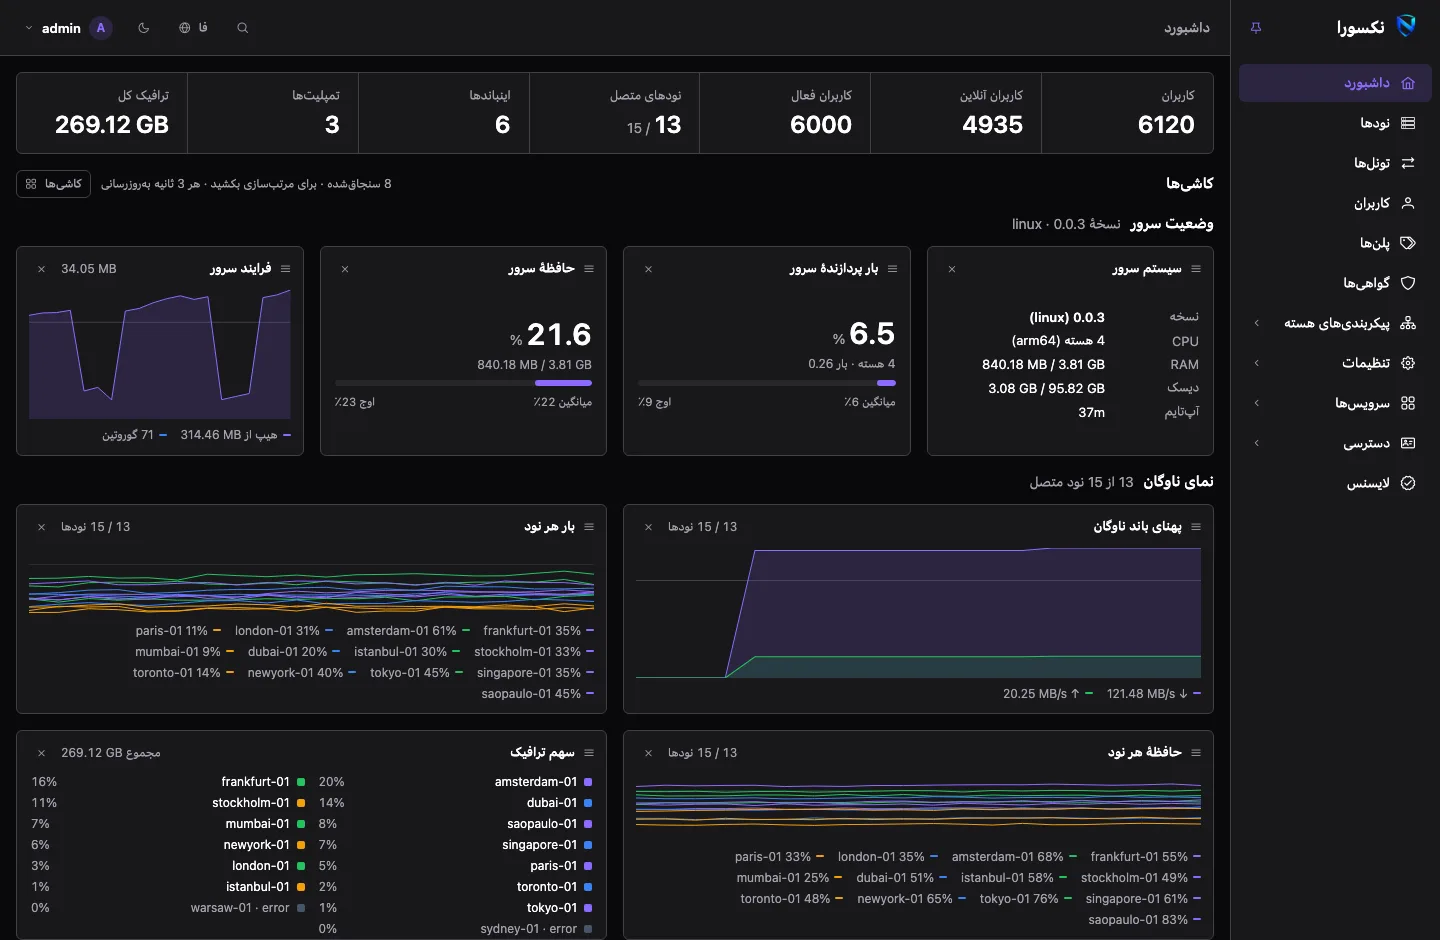Click بار پردازندهٔ سرور drag handle icon
The image size is (1440, 940).
(x=893, y=269)
